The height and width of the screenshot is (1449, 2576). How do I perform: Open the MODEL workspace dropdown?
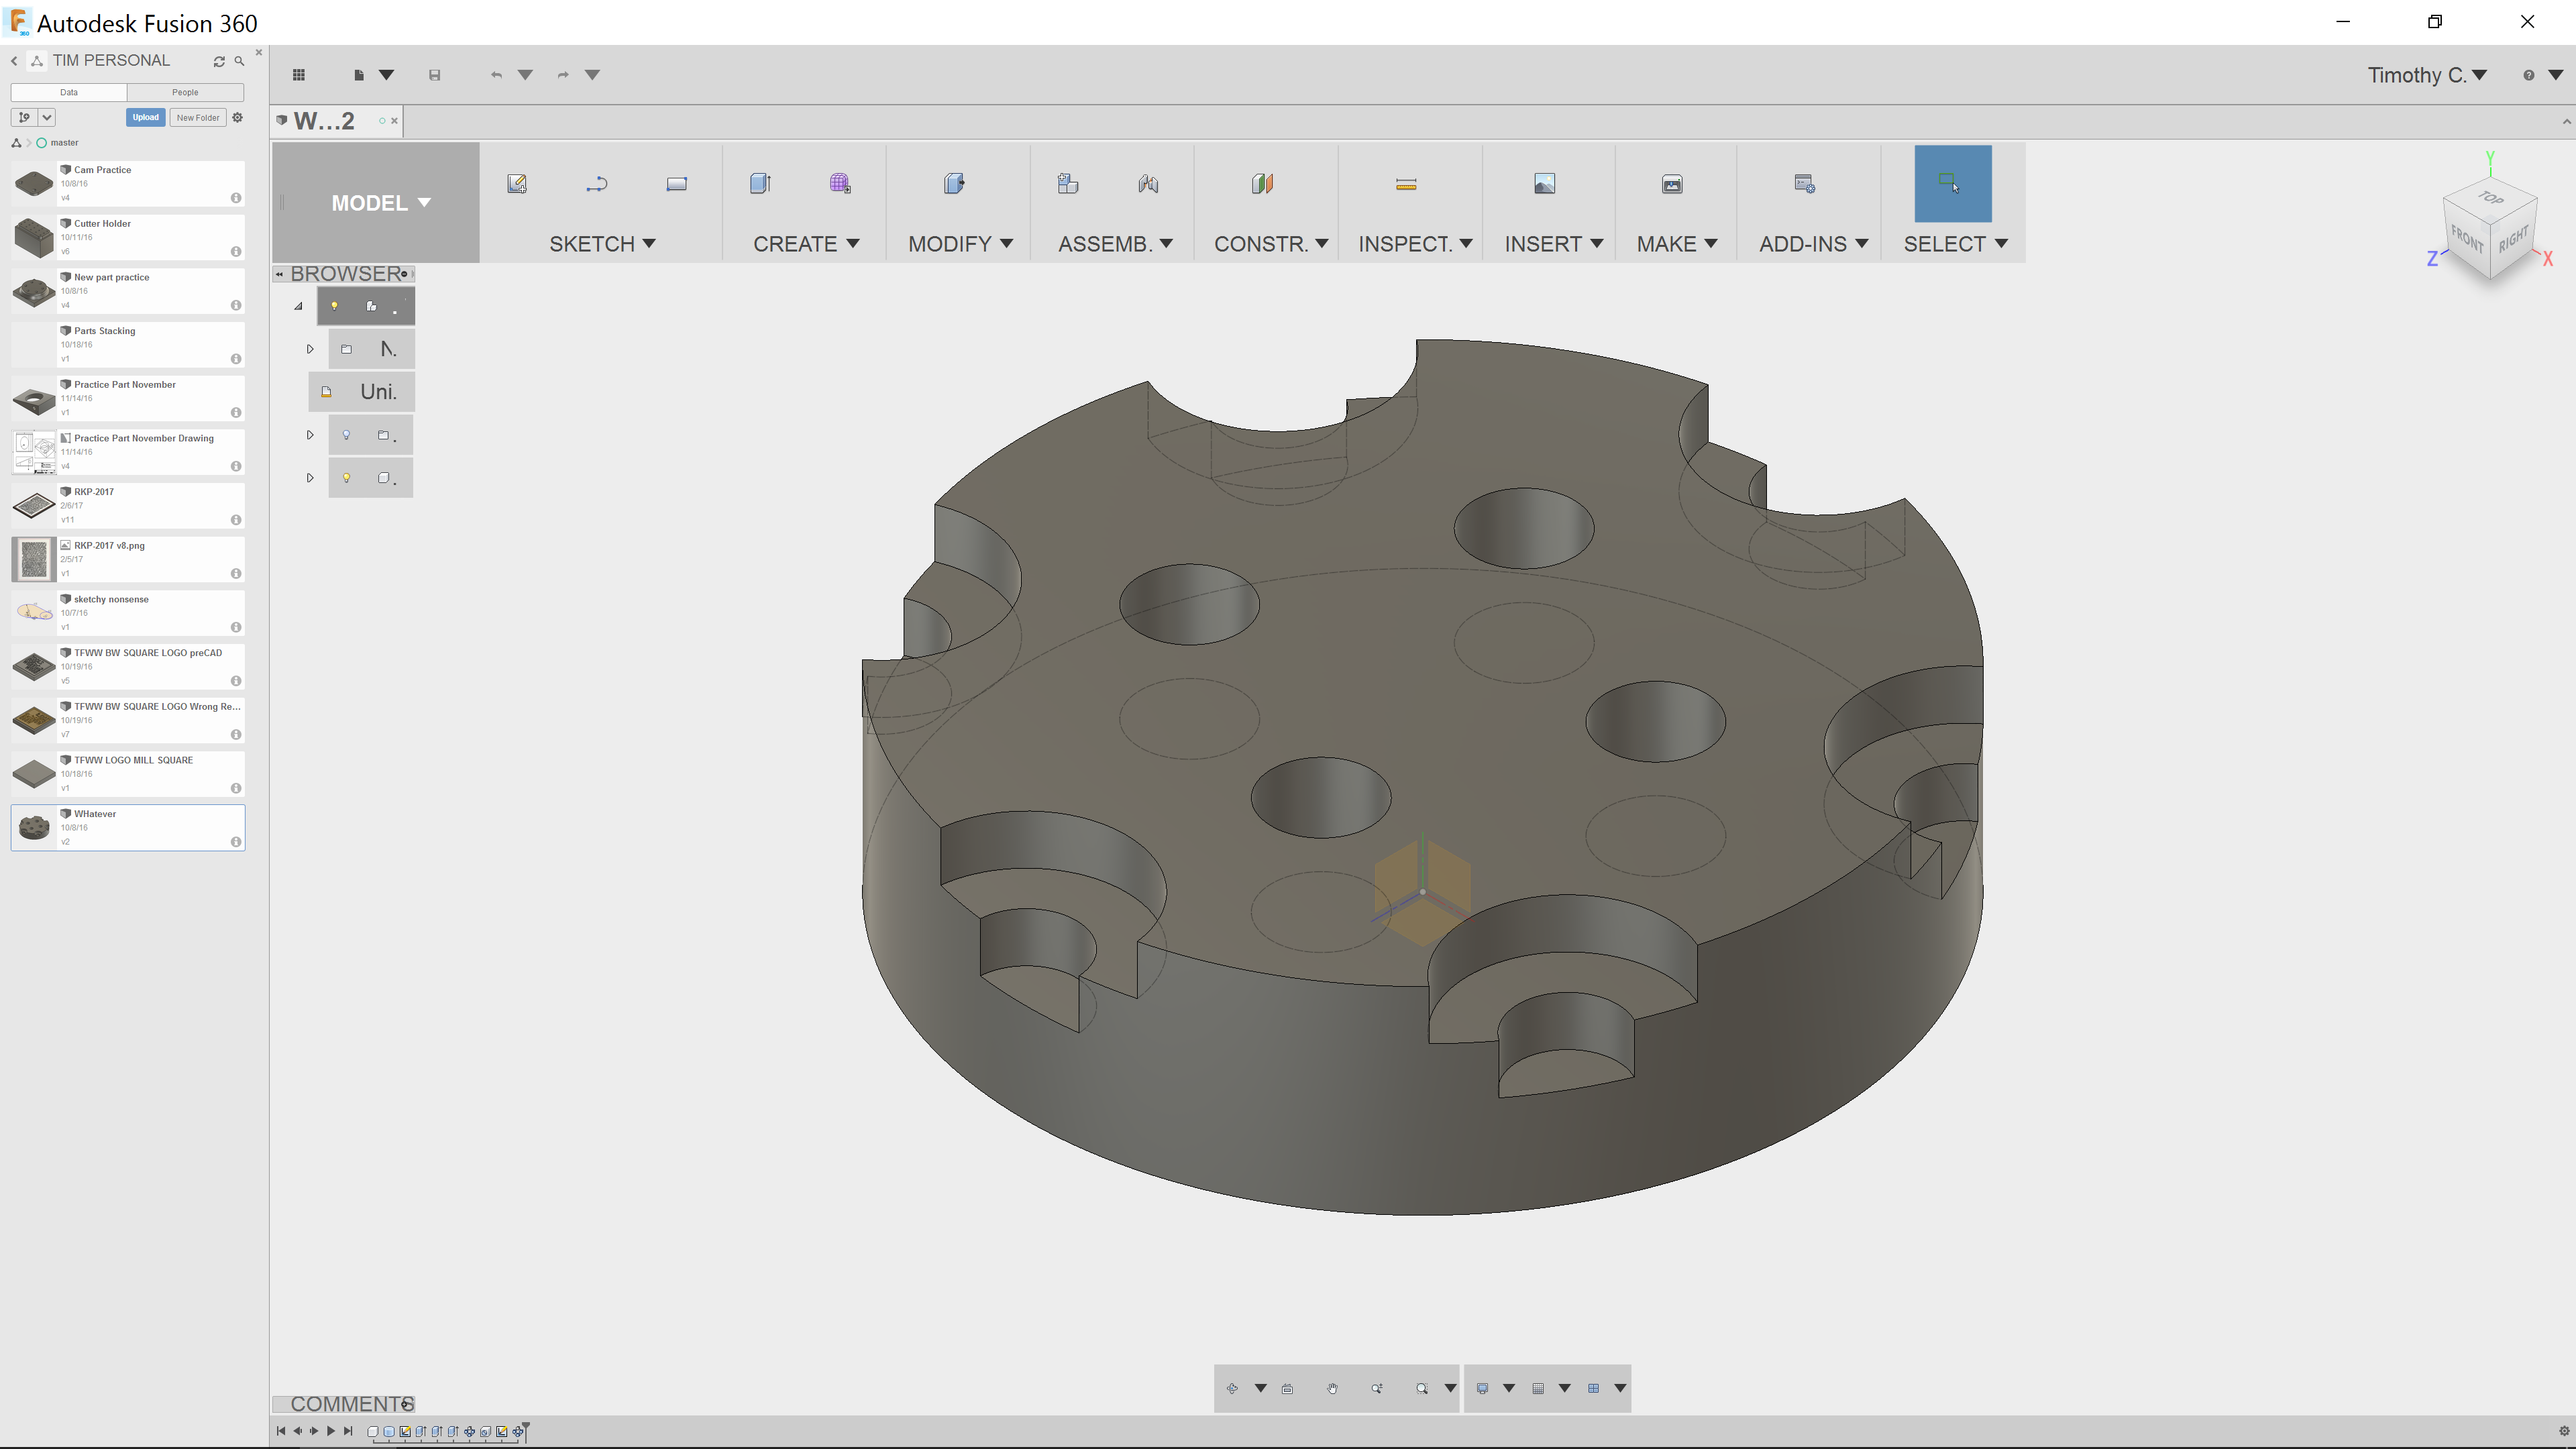pyautogui.click(x=380, y=202)
